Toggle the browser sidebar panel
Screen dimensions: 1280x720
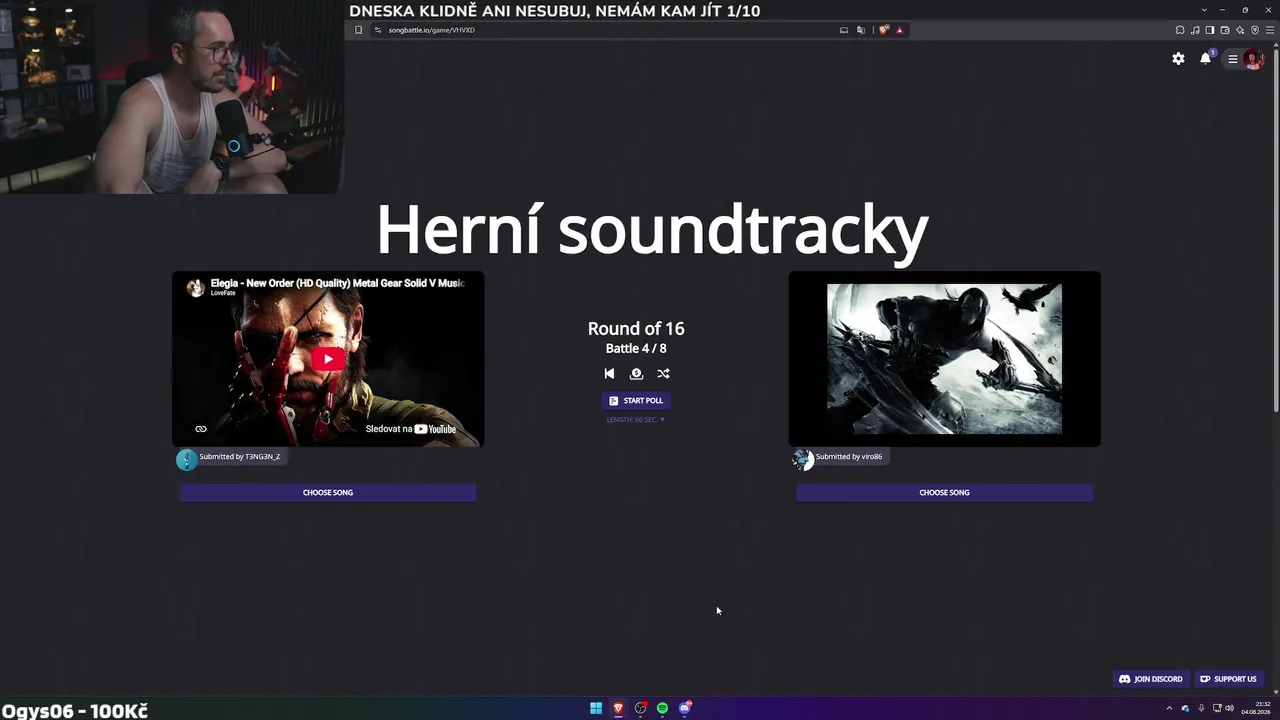tap(1210, 30)
